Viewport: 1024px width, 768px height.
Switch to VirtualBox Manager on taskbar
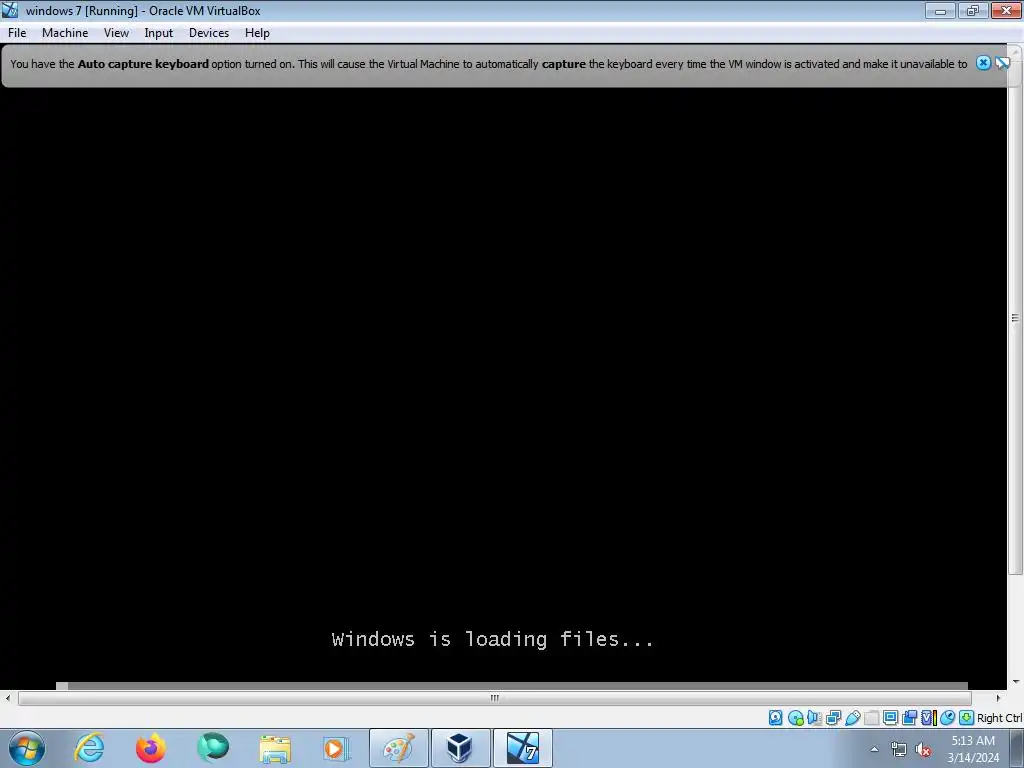coord(460,748)
